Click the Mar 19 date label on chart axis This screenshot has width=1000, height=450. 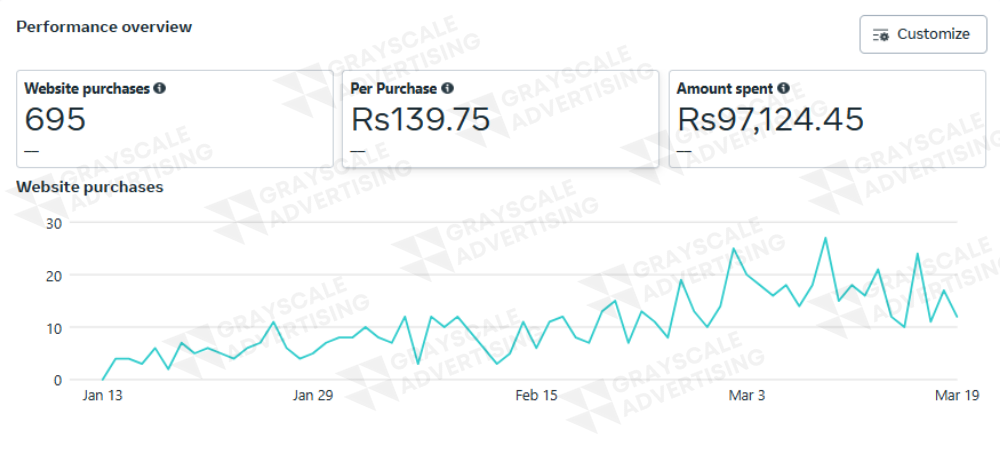[957, 395]
